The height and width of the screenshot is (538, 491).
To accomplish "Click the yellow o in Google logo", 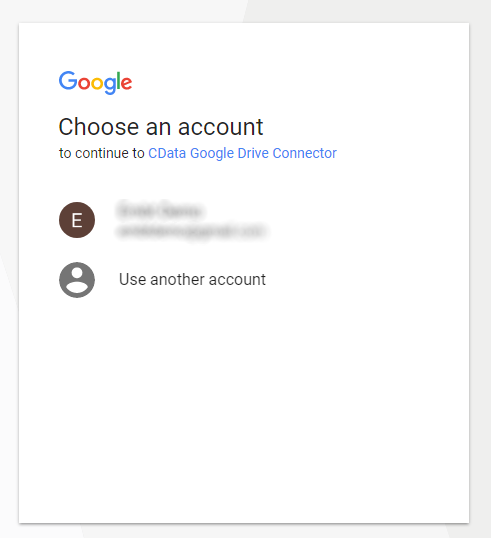I will click(x=97, y=83).
